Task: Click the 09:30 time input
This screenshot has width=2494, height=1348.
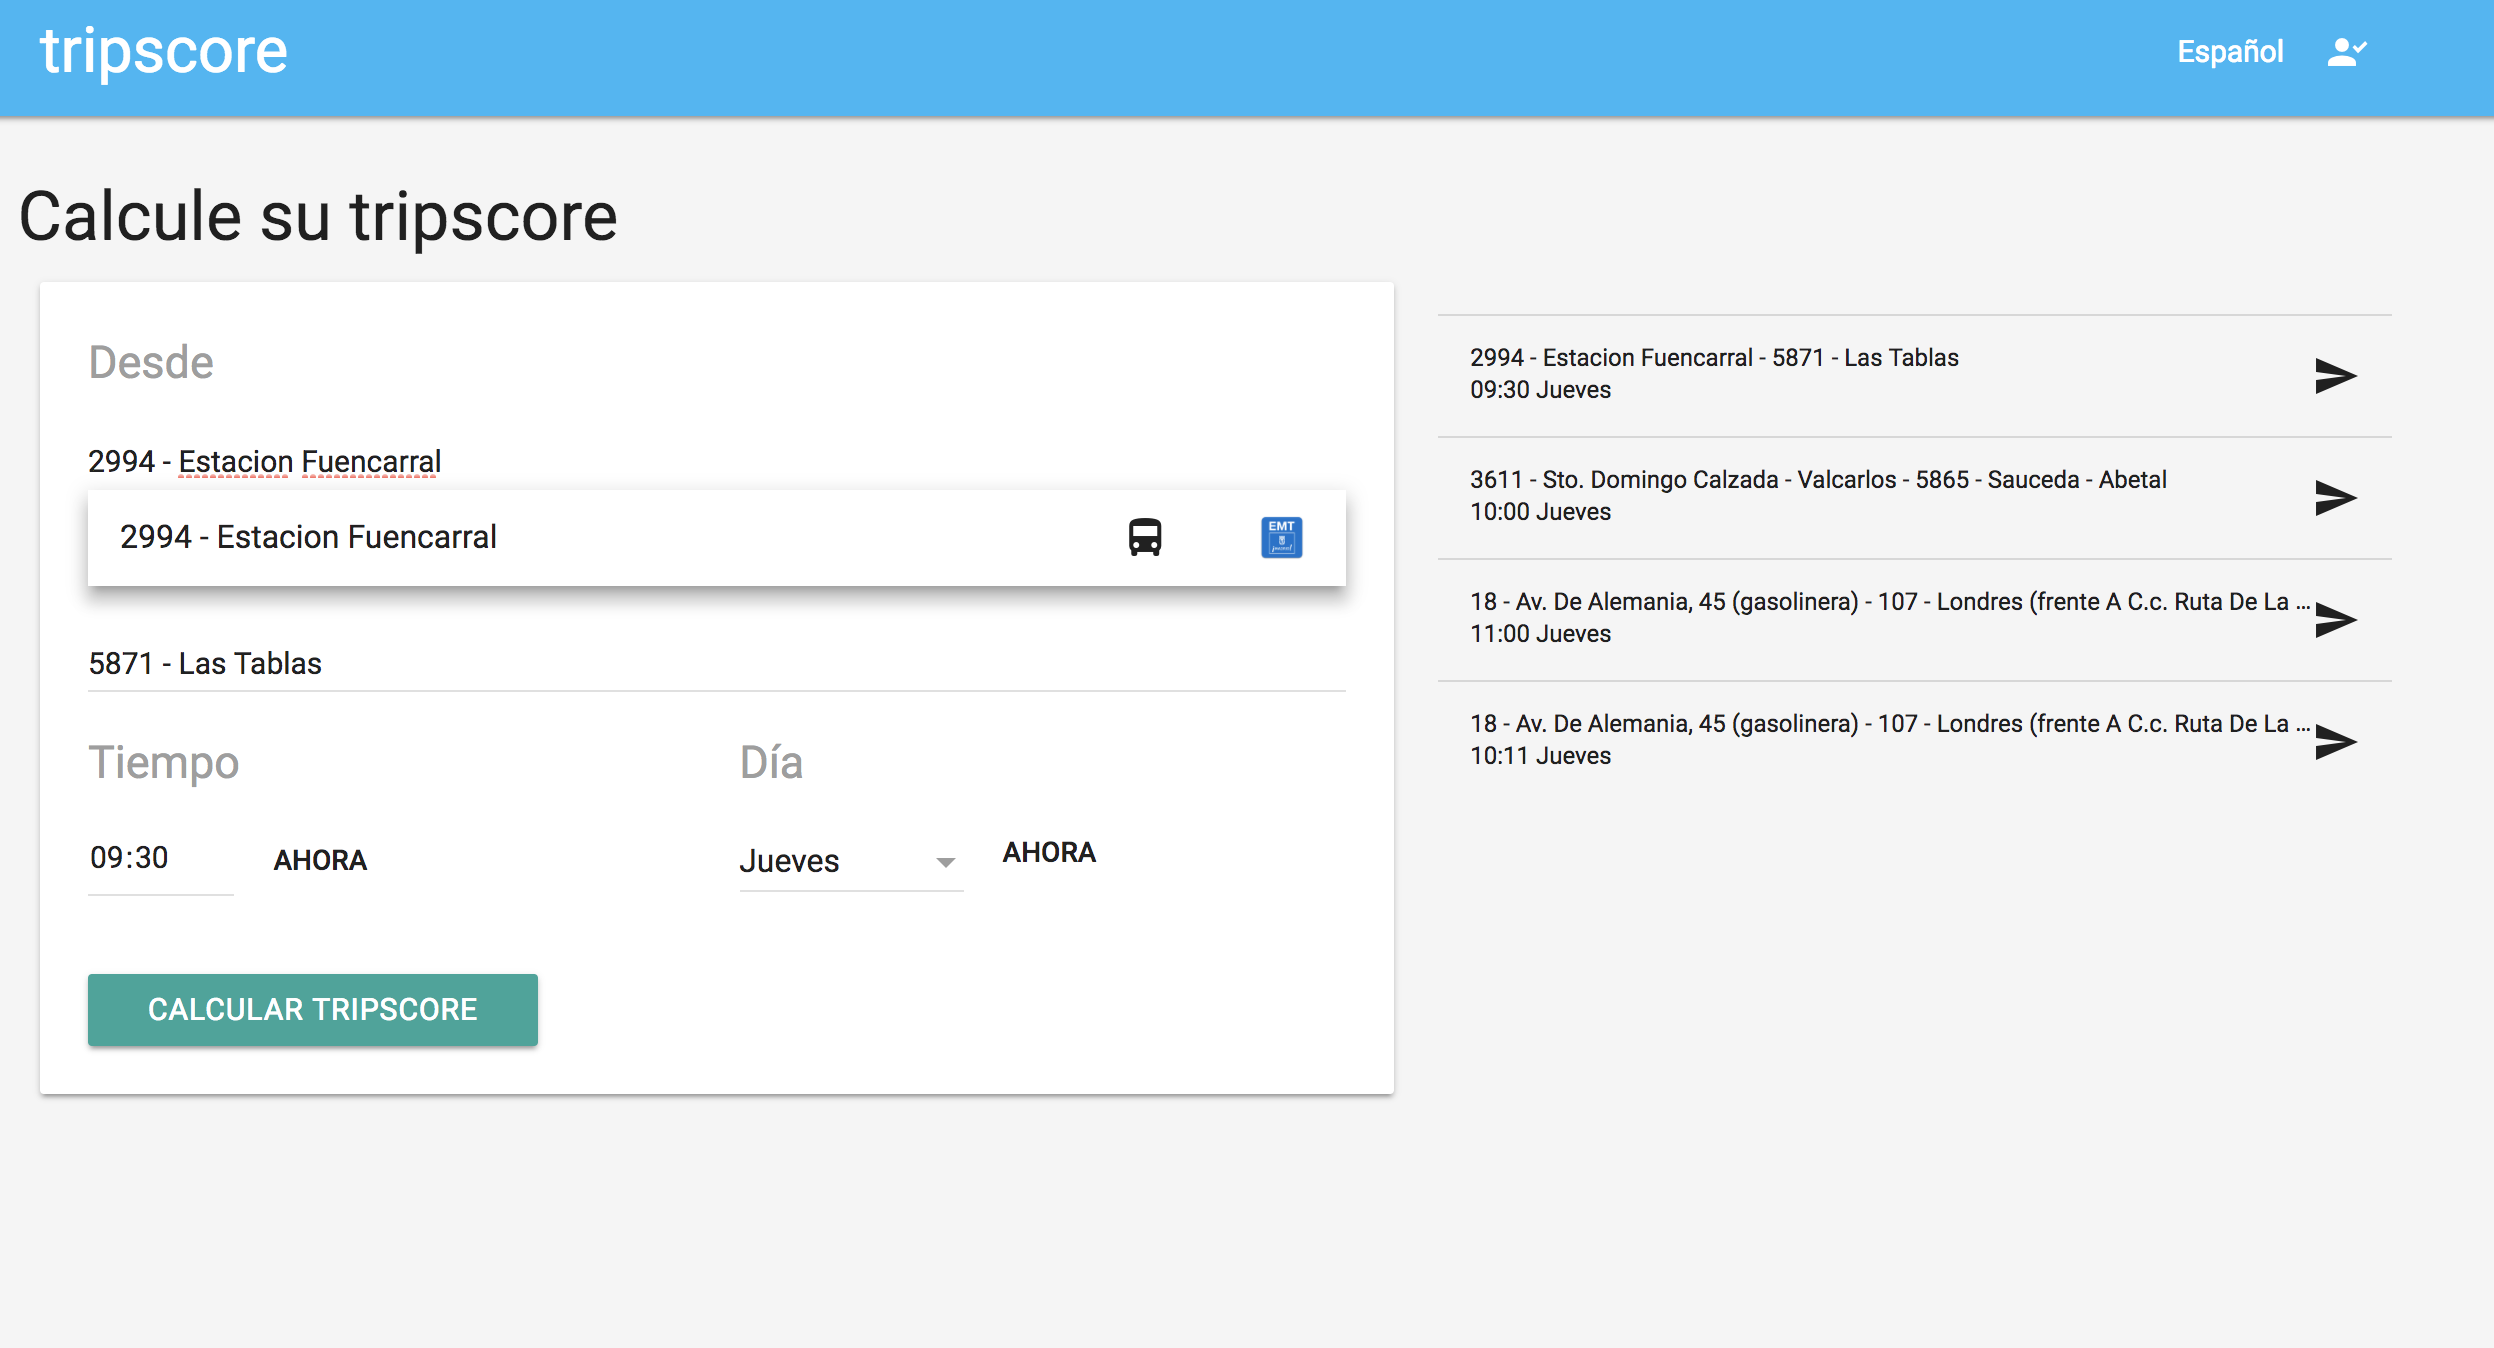Action: point(160,859)
